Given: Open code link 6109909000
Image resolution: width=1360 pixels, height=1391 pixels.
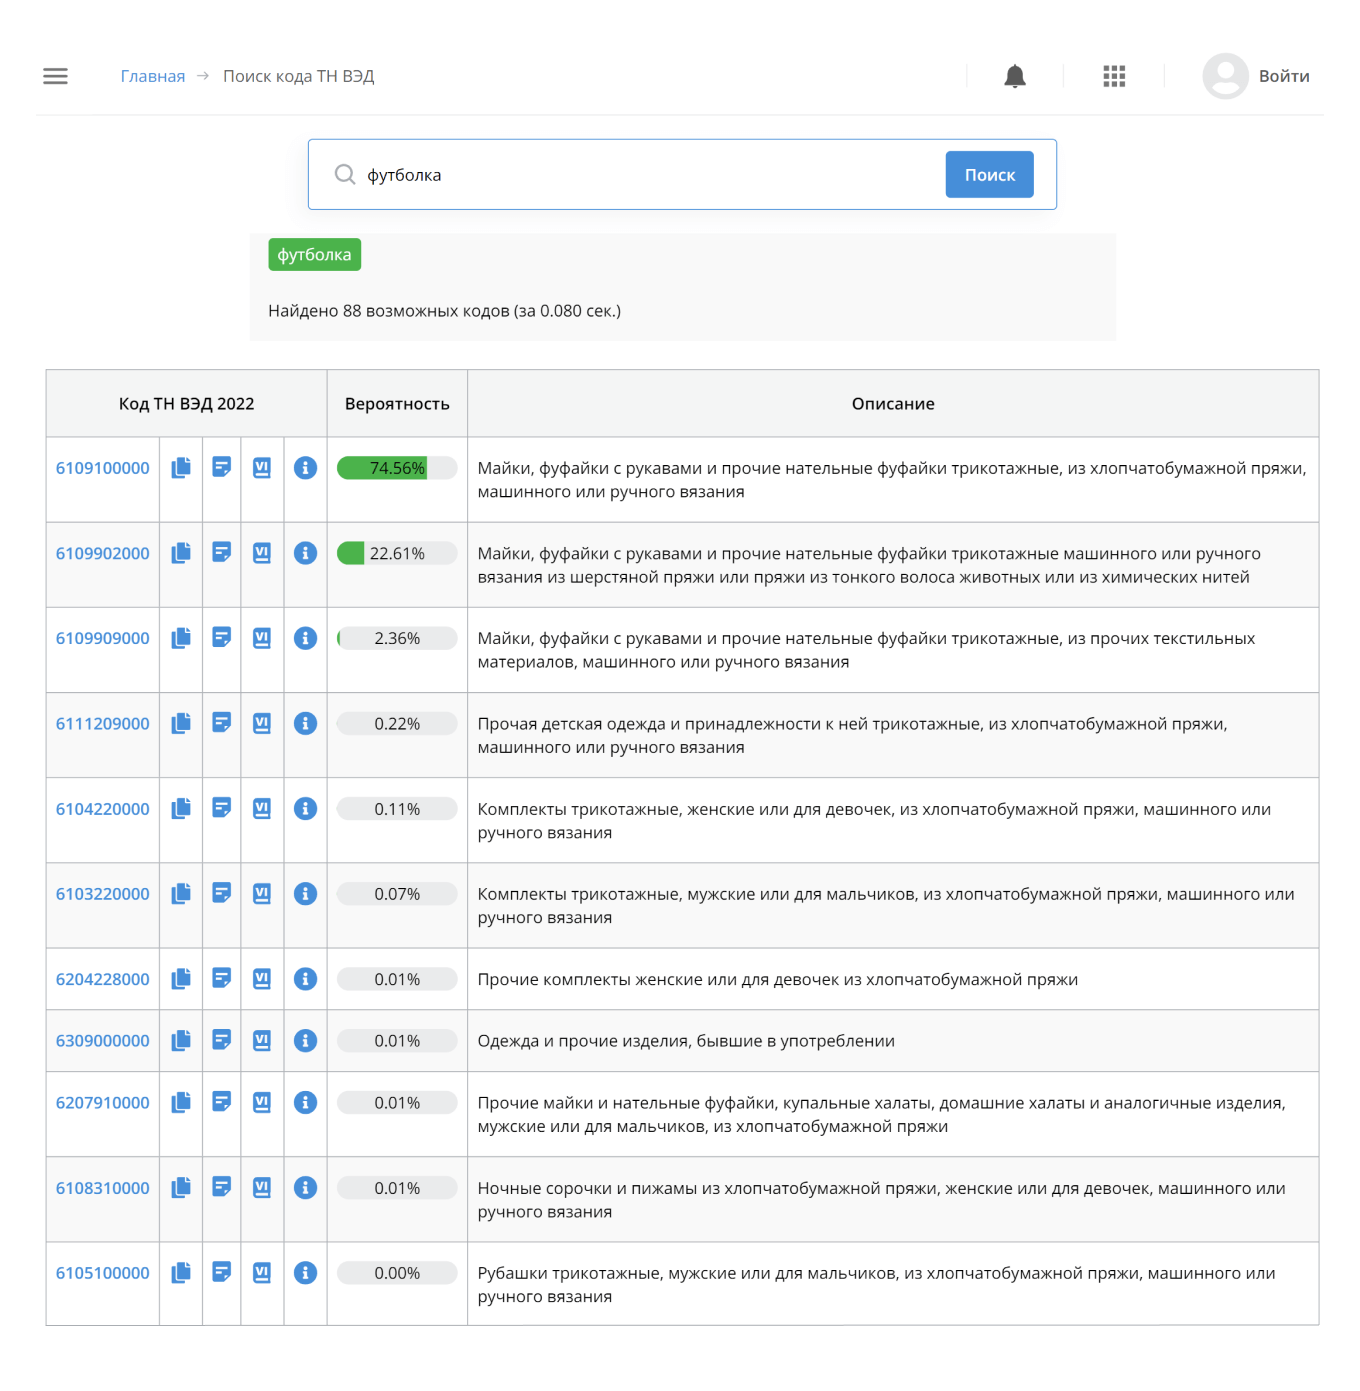Looking at the screenshot, I should 103,638.
